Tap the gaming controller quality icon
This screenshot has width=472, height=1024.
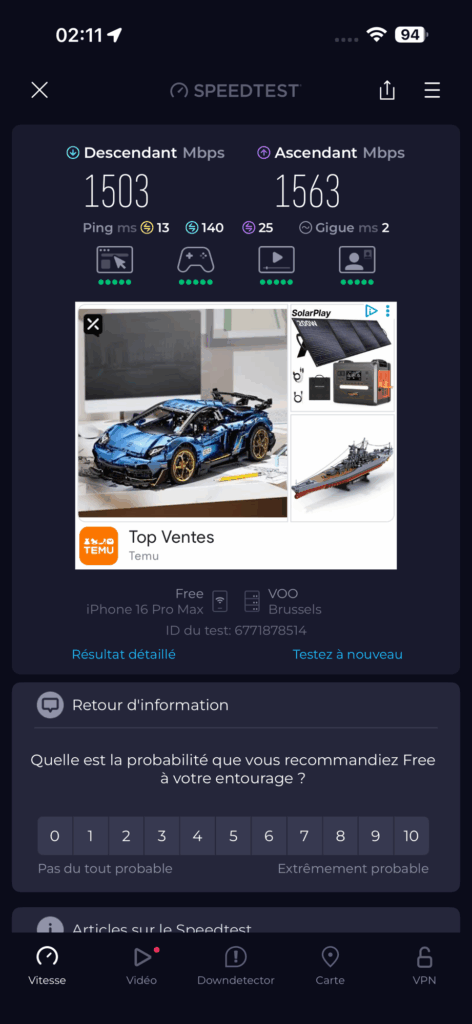[x=195, y=259]
